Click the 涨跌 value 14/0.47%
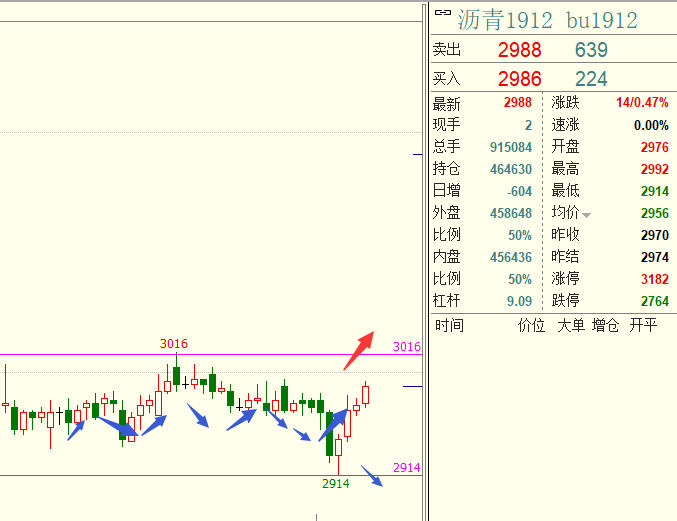Viewport: 677px width, 521px height. (642, 102)
